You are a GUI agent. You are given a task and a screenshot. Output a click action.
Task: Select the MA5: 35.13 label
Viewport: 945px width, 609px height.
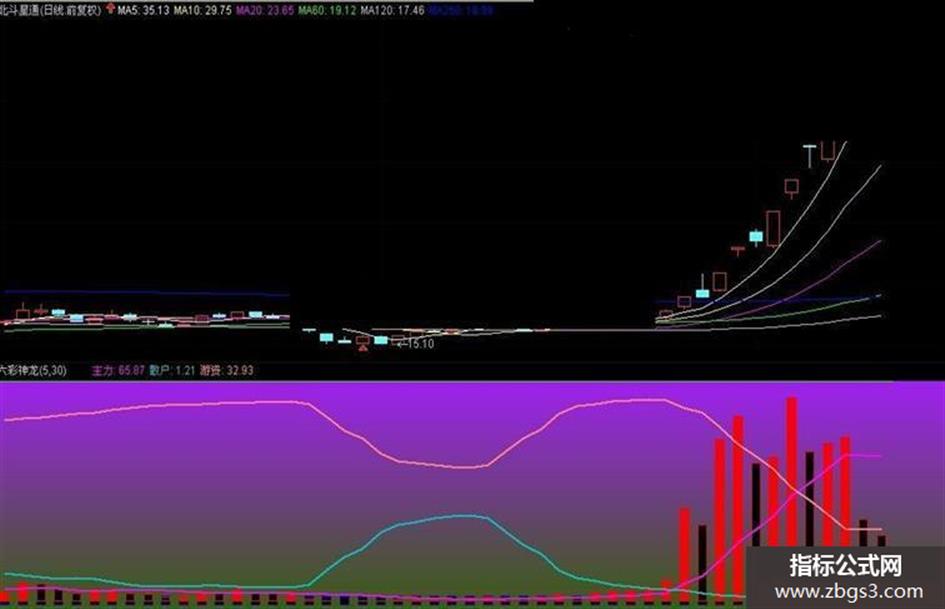[143, 10]
